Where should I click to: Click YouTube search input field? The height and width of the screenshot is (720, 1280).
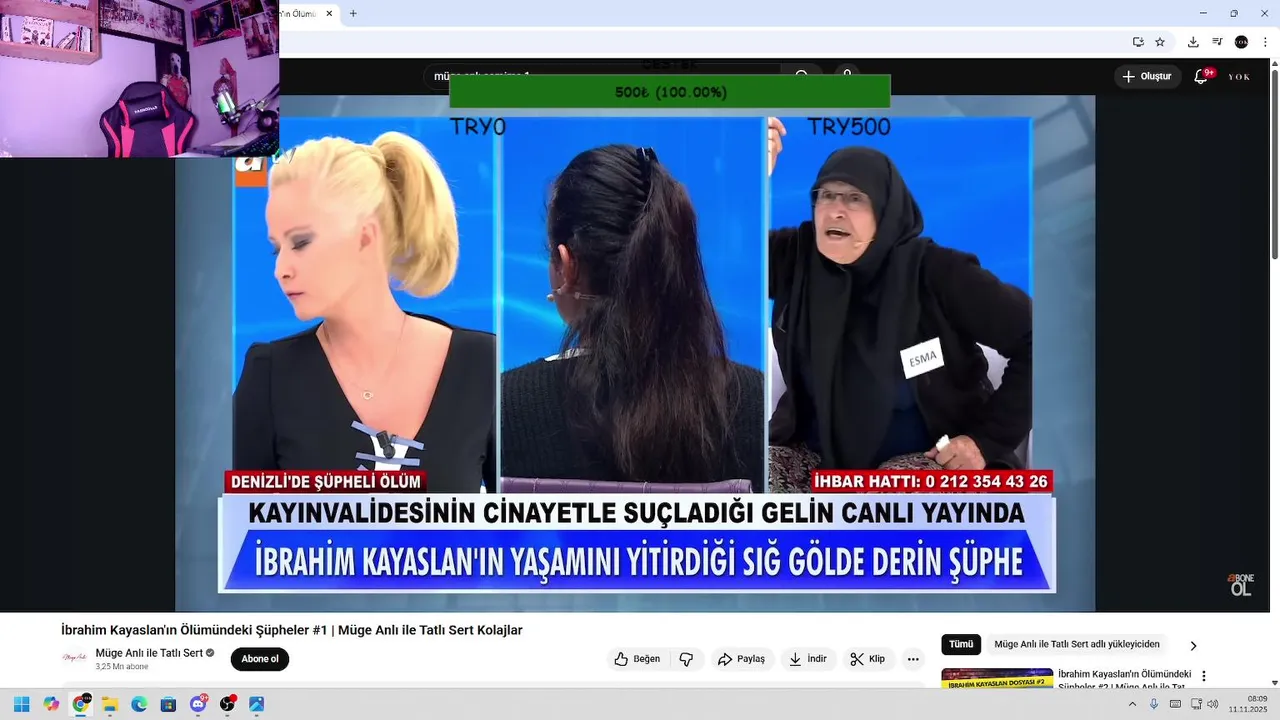(605, 76)
